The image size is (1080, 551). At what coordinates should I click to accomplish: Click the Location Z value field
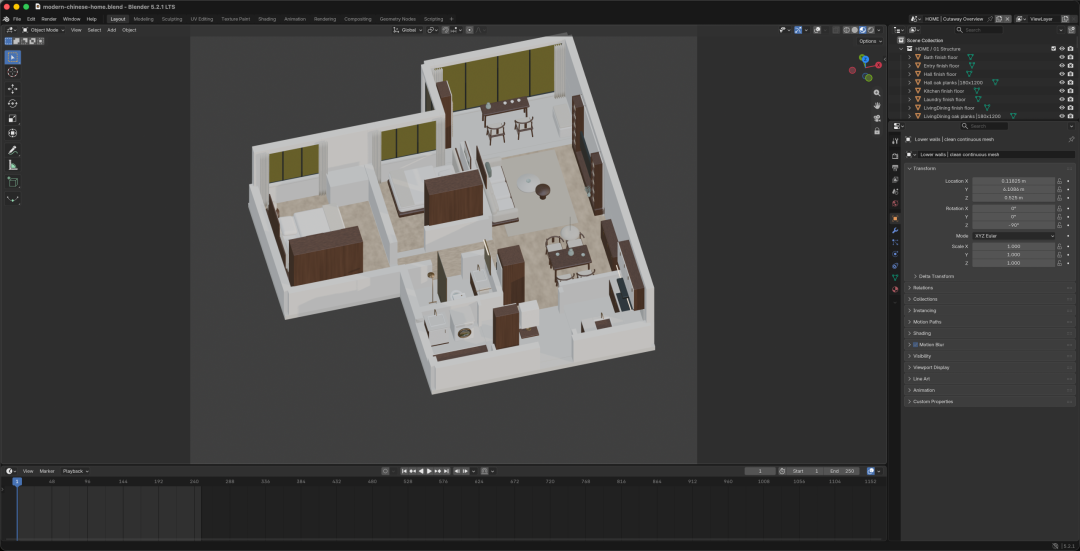(1013, 198)
